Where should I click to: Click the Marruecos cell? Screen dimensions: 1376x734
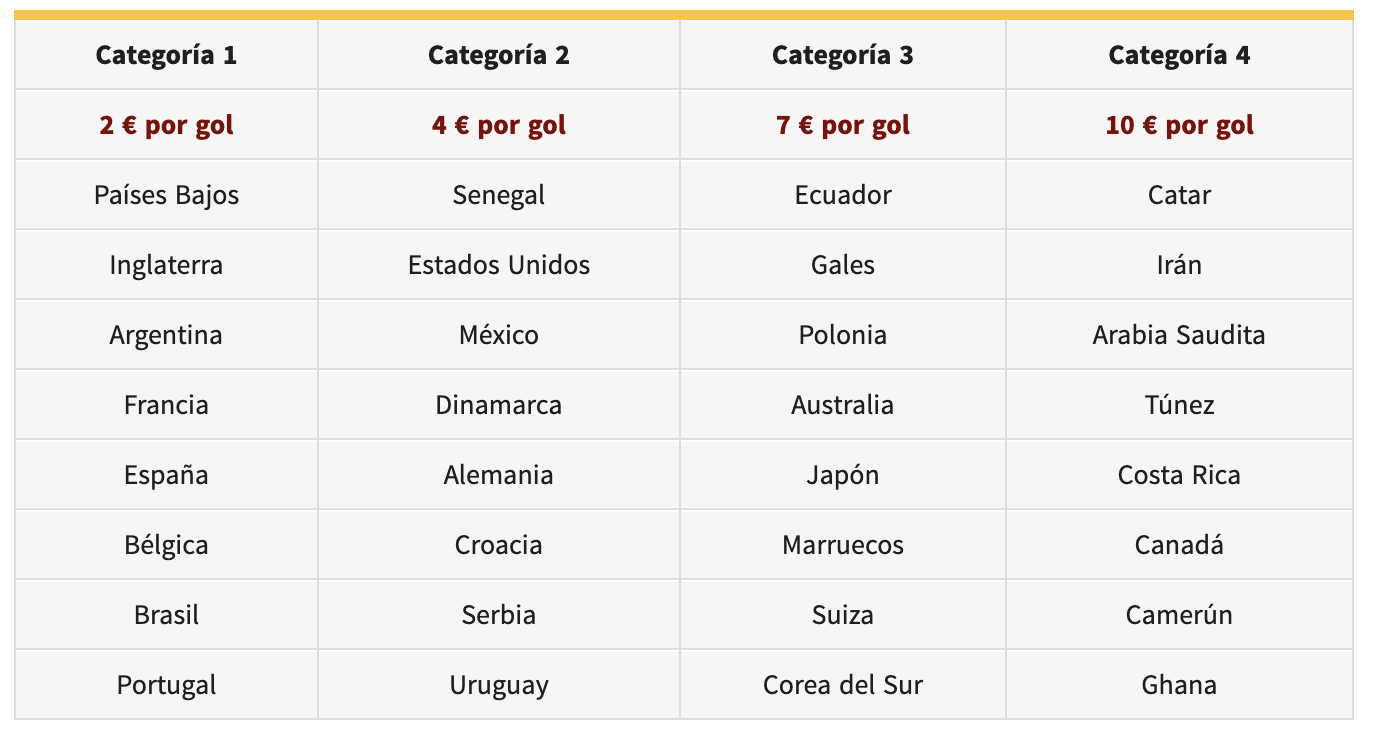click(x=843, y=545)
